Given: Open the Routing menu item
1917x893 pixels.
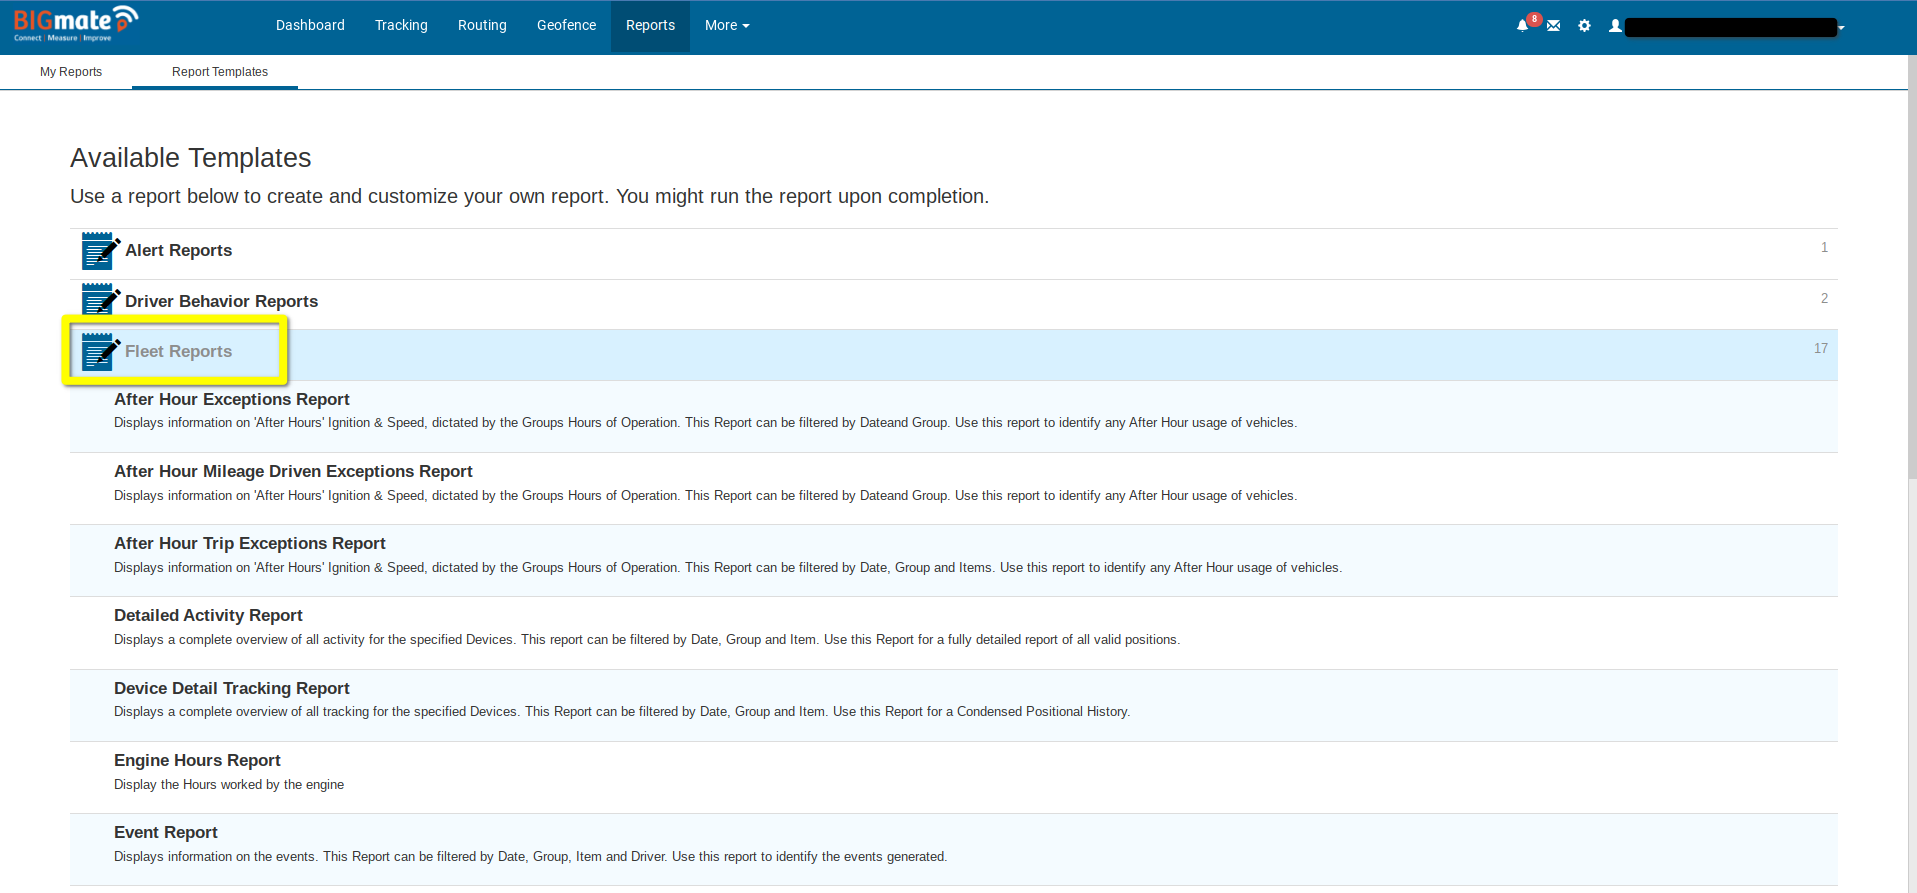Looking at the screenshot, I should (482, 26).
